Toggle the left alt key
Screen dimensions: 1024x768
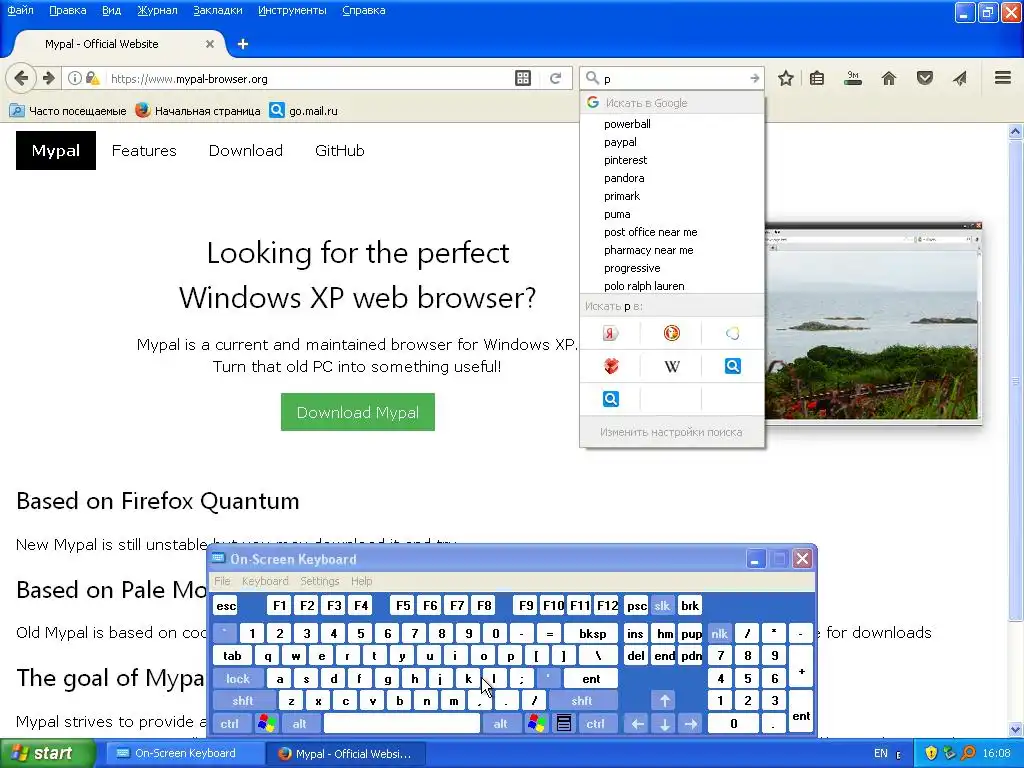(300, 724)
